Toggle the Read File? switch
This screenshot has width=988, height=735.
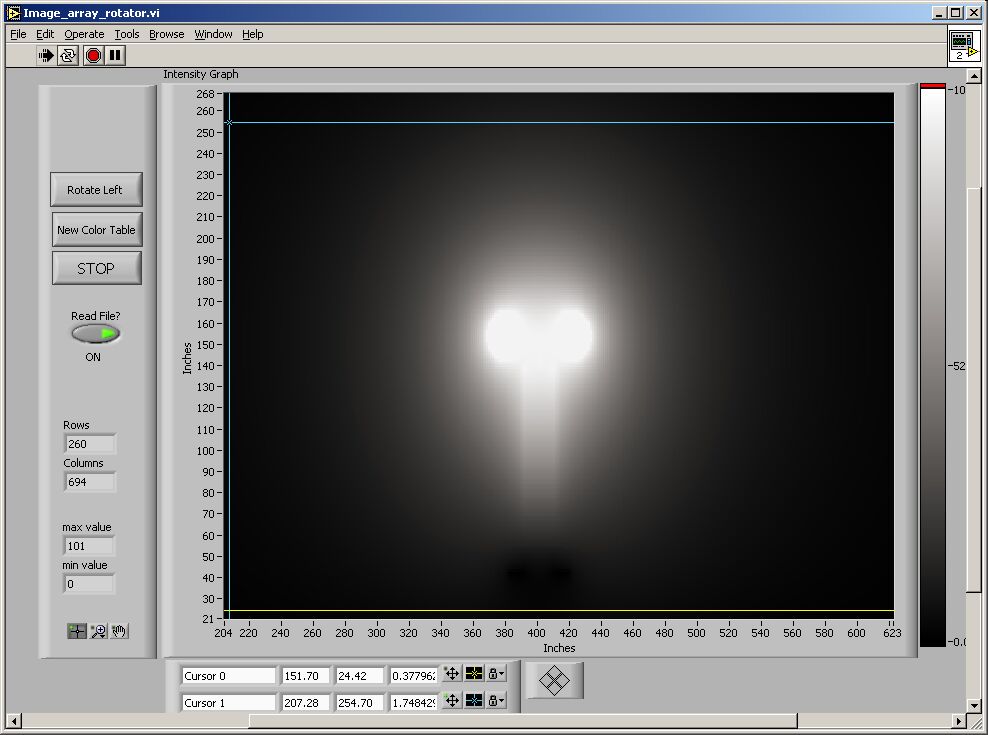pos(96,334)
